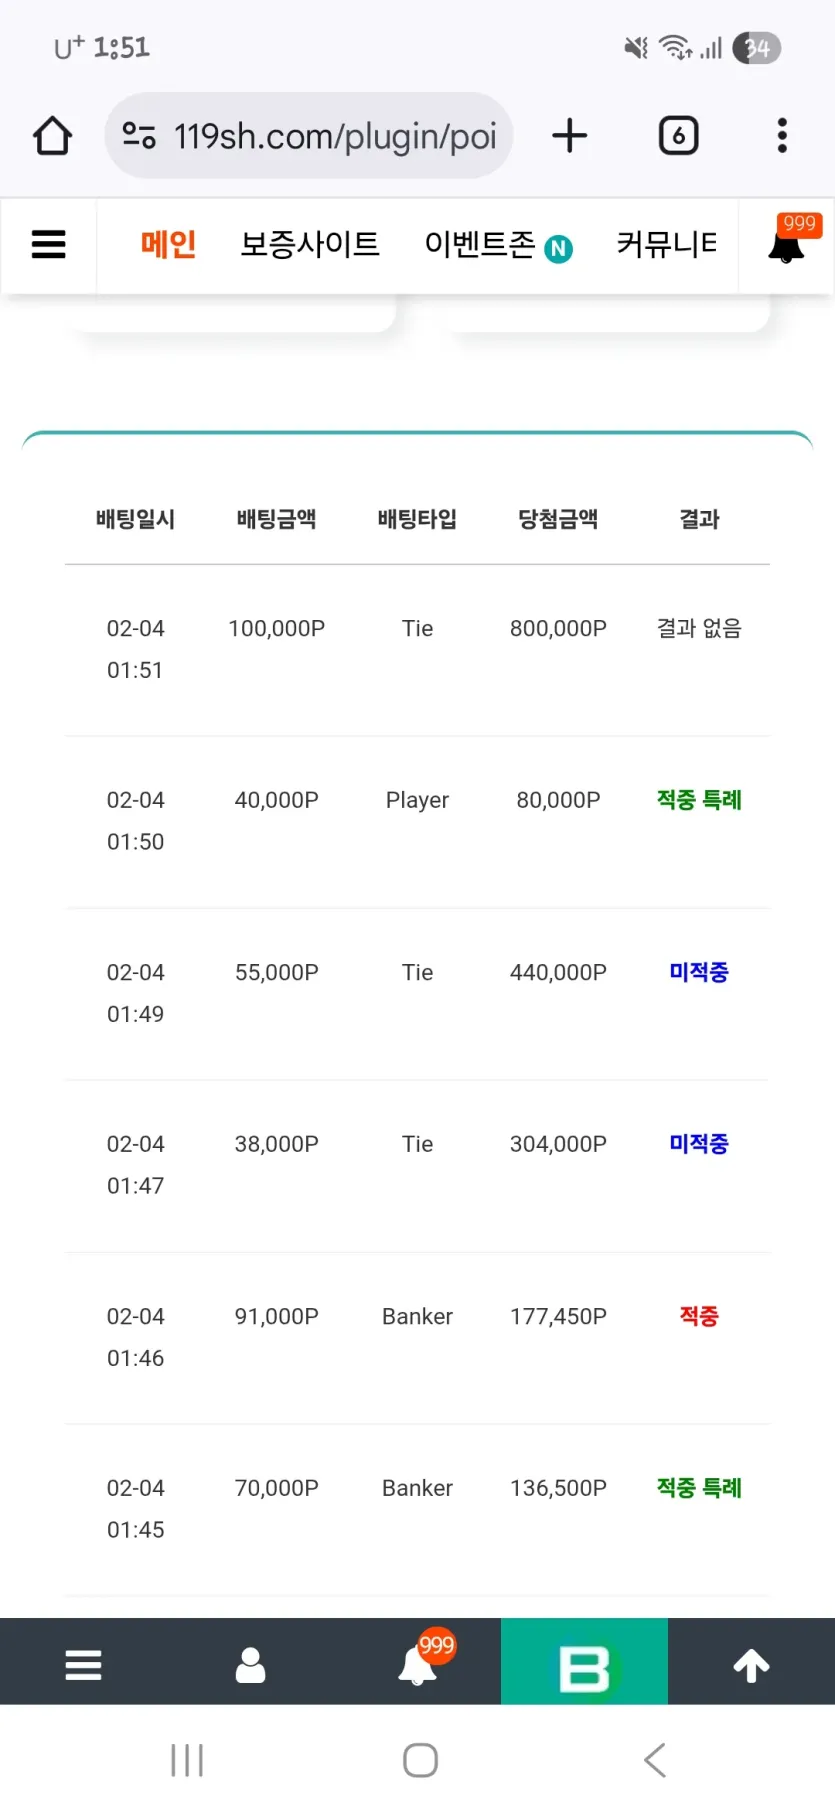Viewport: 835px width, 1809px height.
Task: Tap the Android recent apps button
Action: (x=187, y=1759)
